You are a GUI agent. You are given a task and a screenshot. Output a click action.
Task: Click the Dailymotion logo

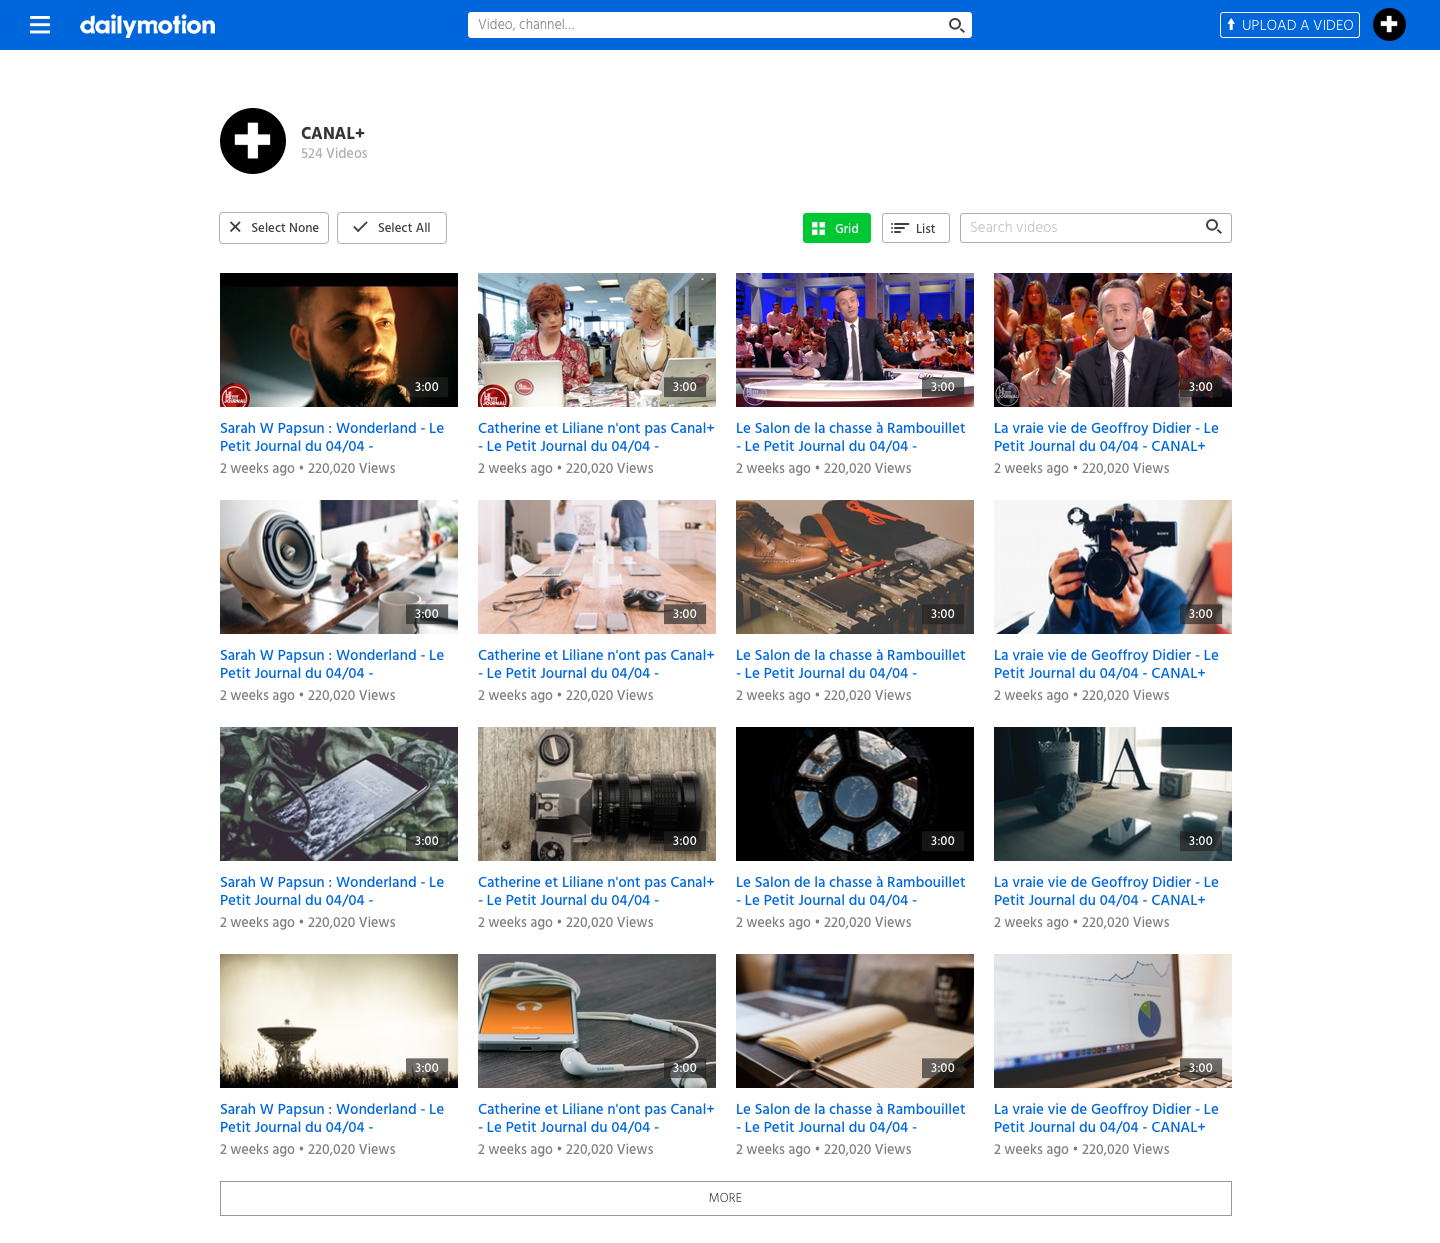click(x=147, y=25)
